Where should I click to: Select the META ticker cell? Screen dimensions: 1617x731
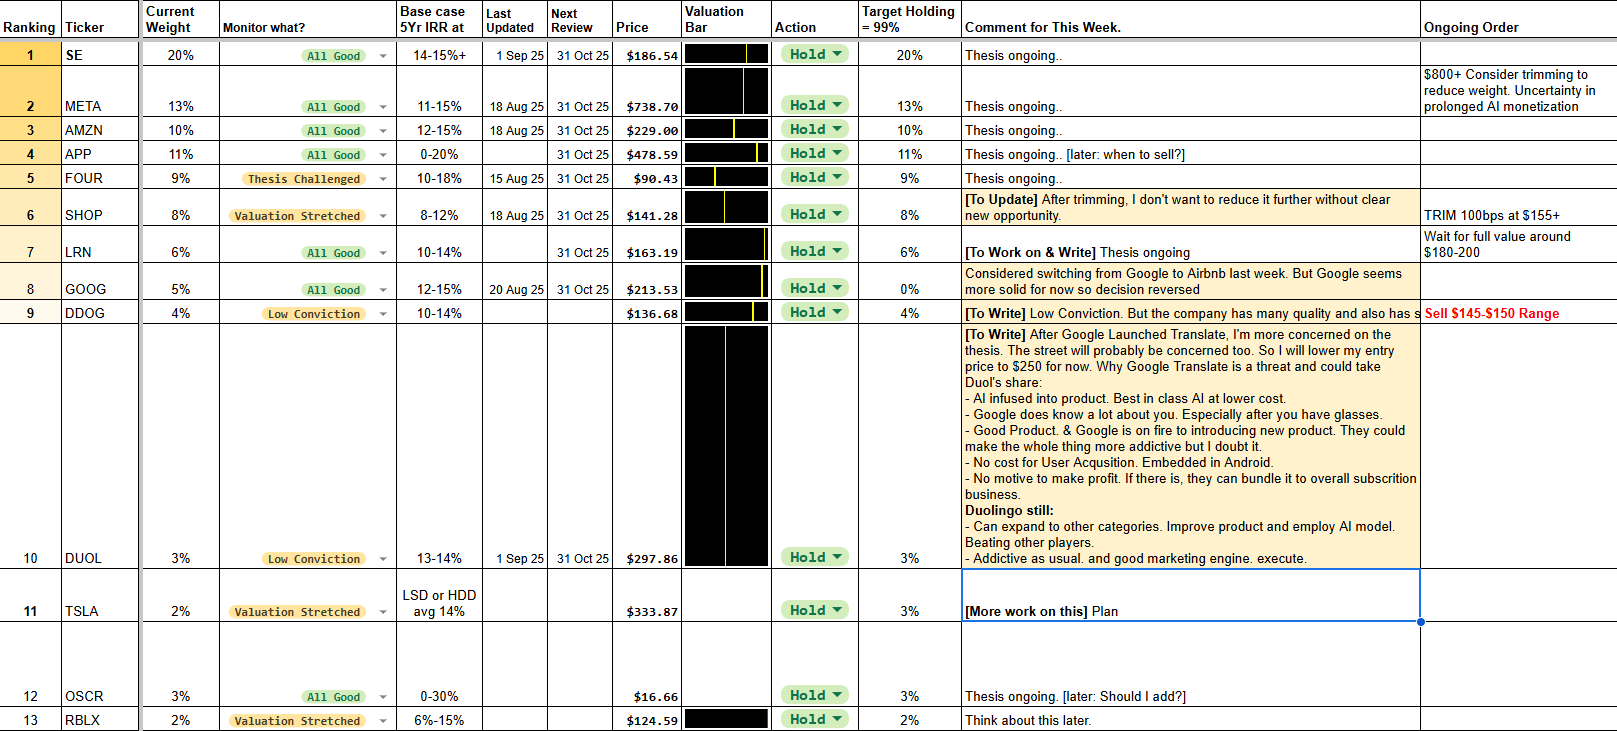pyautogui.click(x=101, y=92)
